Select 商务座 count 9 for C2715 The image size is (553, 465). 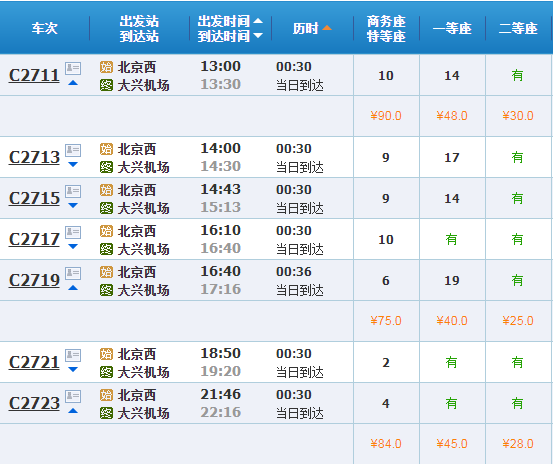386,198
